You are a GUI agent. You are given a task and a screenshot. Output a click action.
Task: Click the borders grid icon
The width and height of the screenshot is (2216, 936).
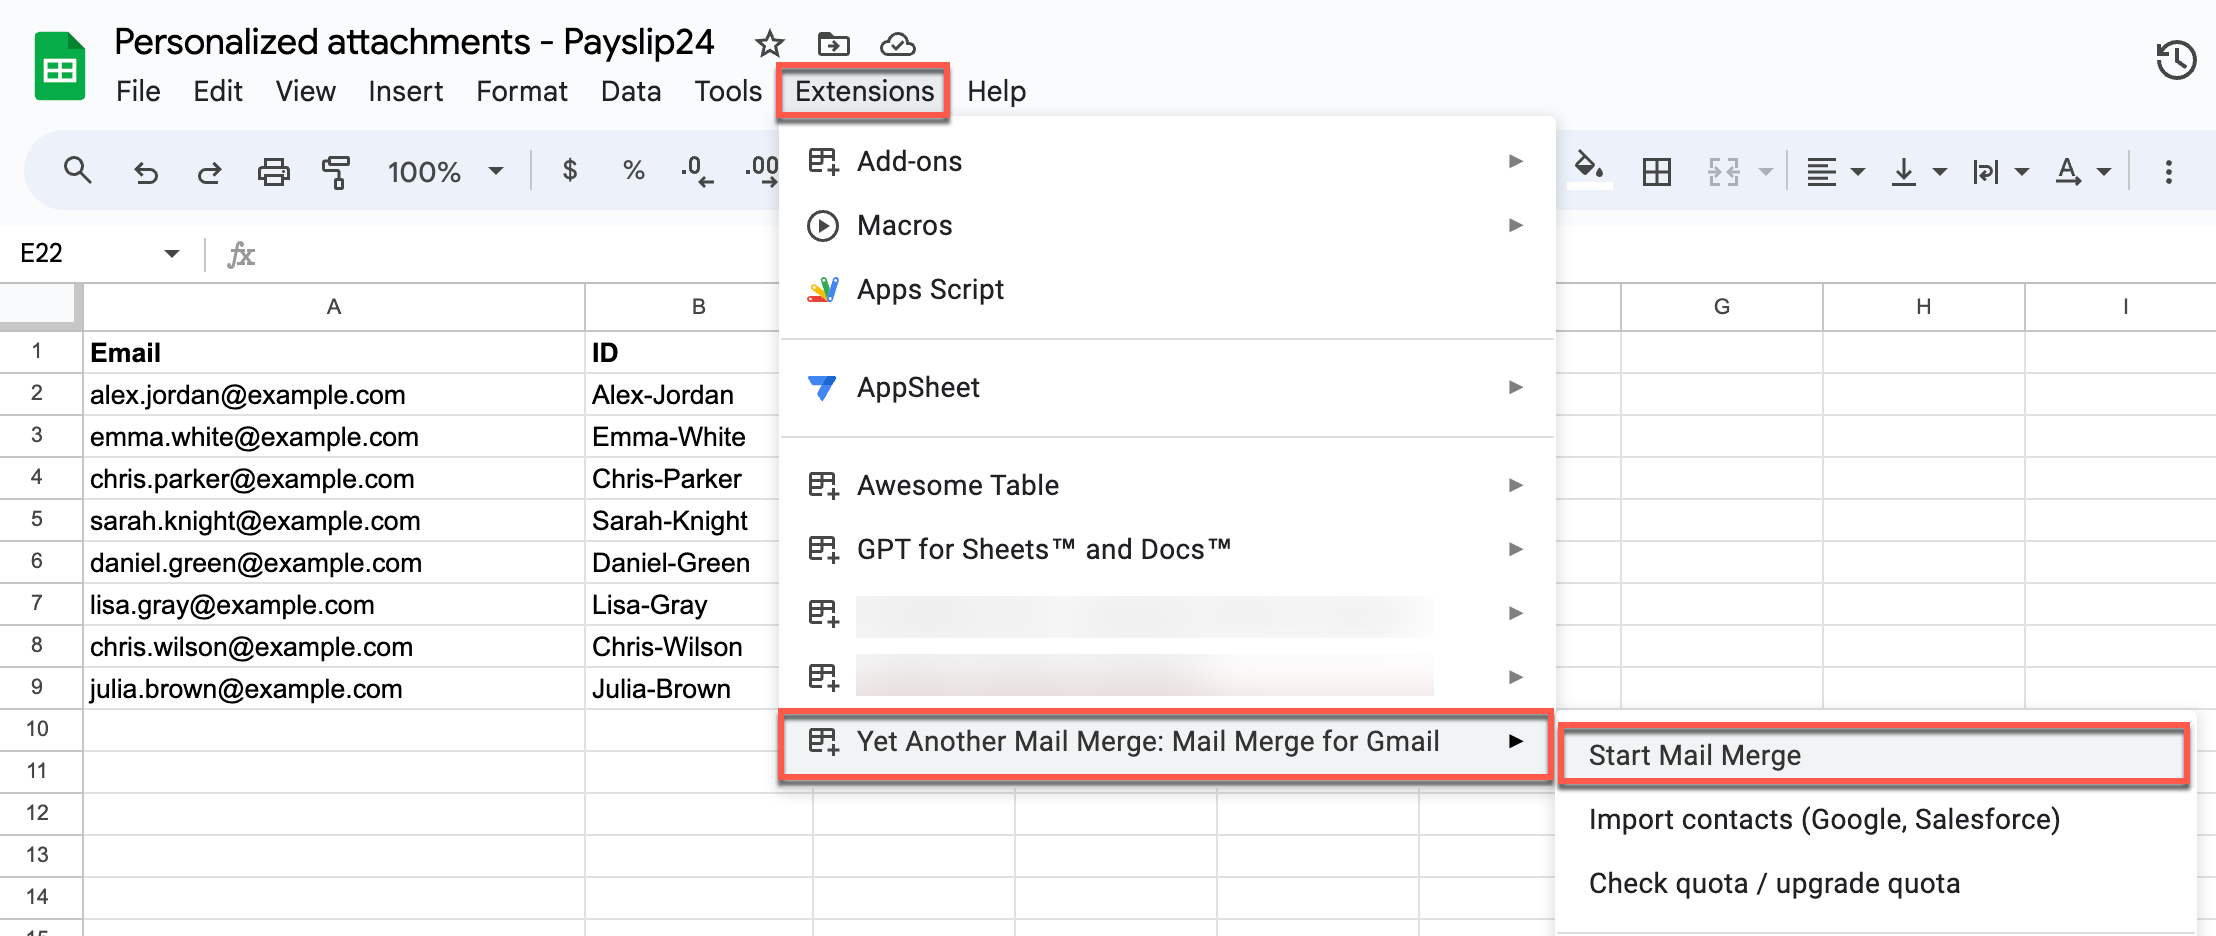click(x=1656, y=172)
